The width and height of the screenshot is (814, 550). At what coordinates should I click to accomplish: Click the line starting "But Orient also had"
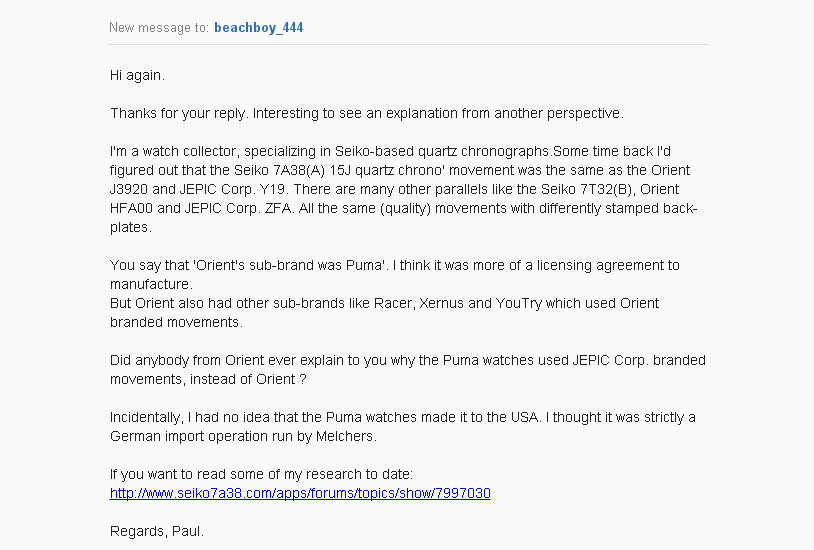[385, 303]
